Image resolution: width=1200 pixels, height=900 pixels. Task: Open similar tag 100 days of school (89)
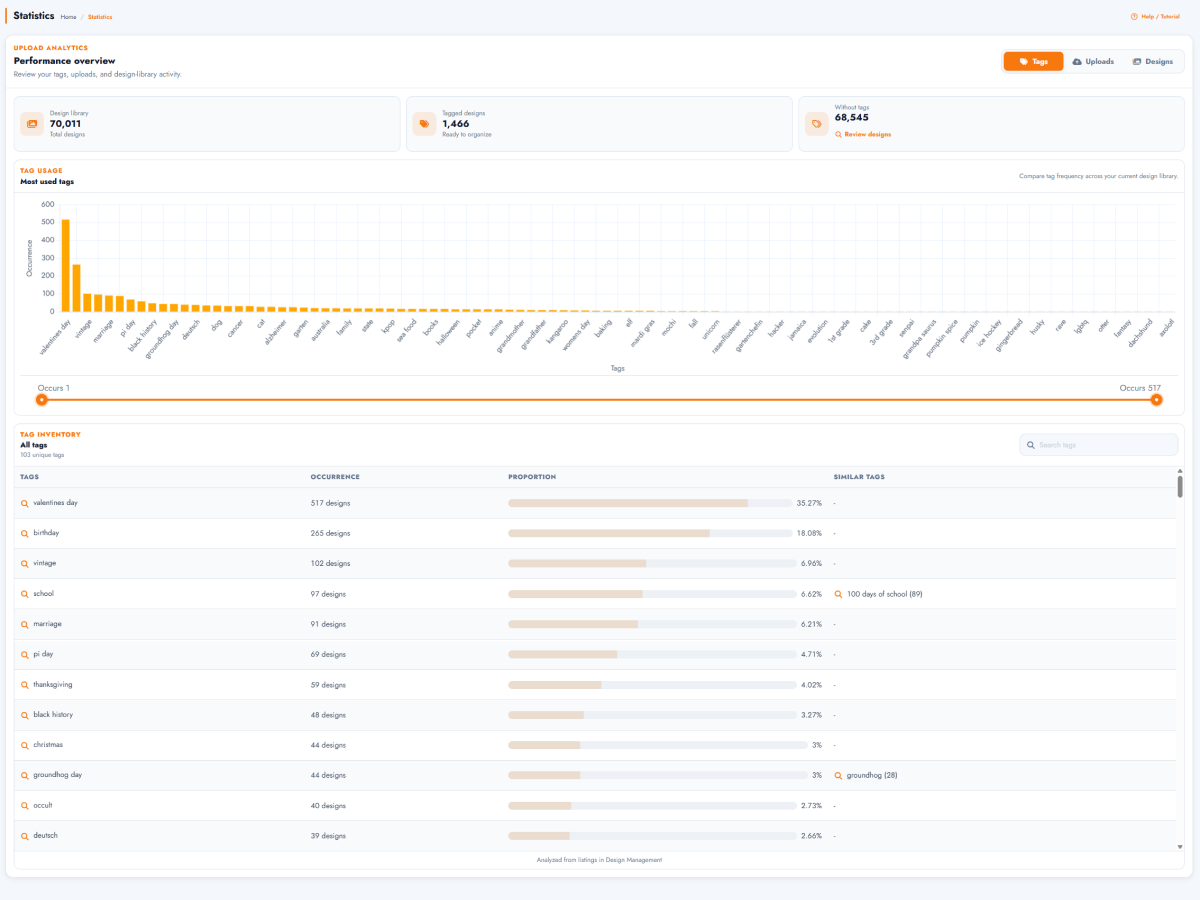[885, 594]
